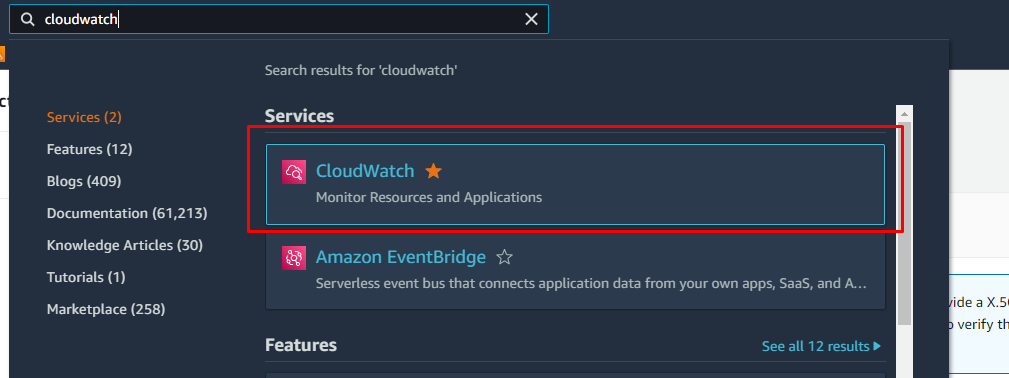This screenshot has height=378, width=1009.
Task: Click the magnifying glass search icon
Action: click(27, 19)
